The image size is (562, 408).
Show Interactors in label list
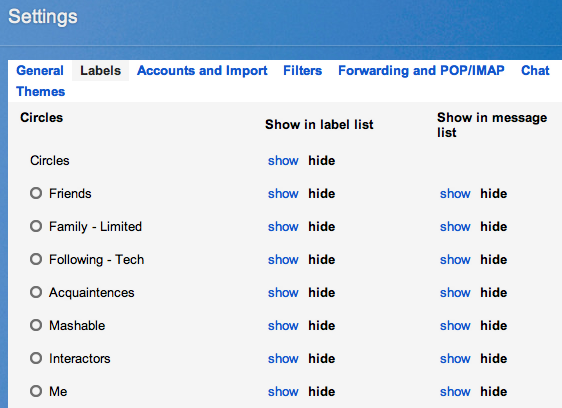(283, 359)
